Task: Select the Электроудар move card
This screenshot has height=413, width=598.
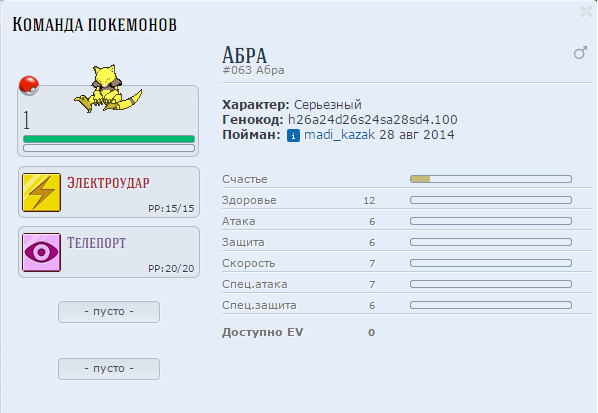Action: pyautogui.click(x=109, y=192)
